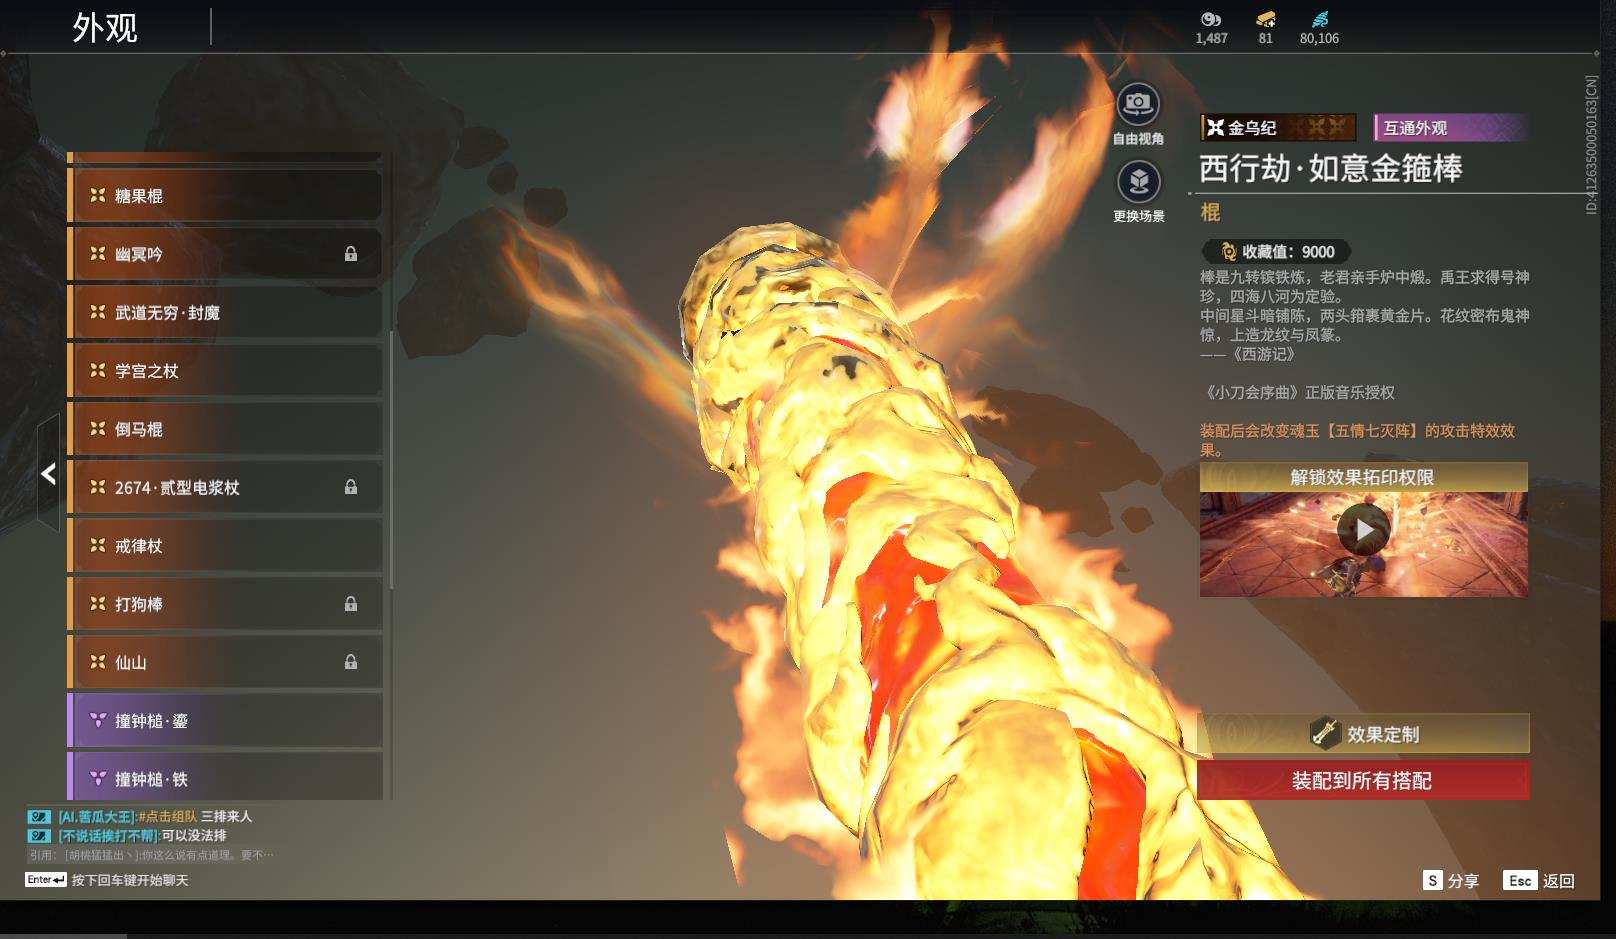
Task: Click the orange 五情七灭阵 effect note
Action: coord(1358,440)
